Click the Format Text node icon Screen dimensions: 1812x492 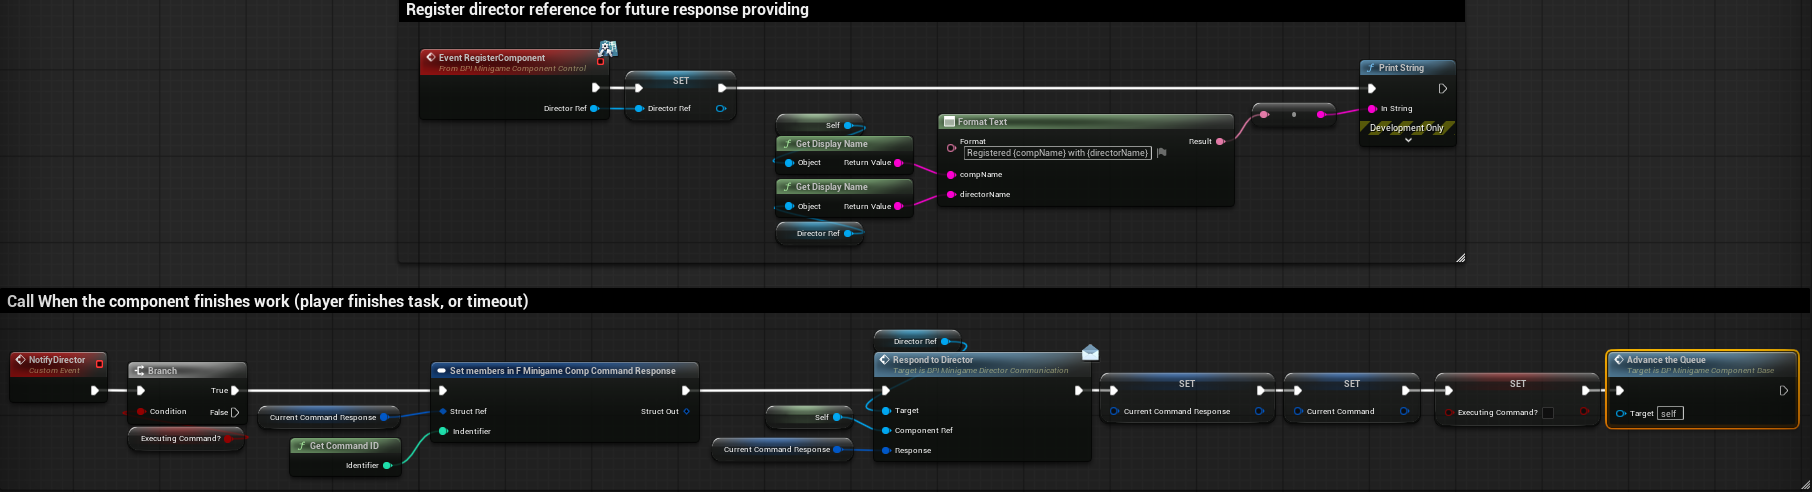949,122
